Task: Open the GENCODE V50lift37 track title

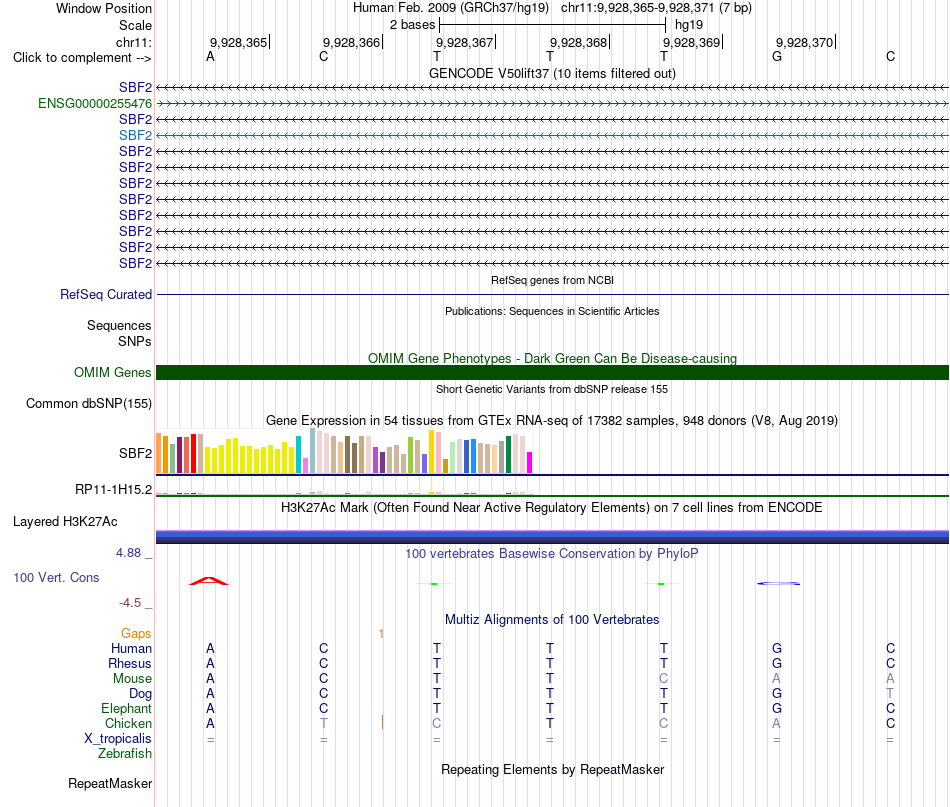Action: 552,73
